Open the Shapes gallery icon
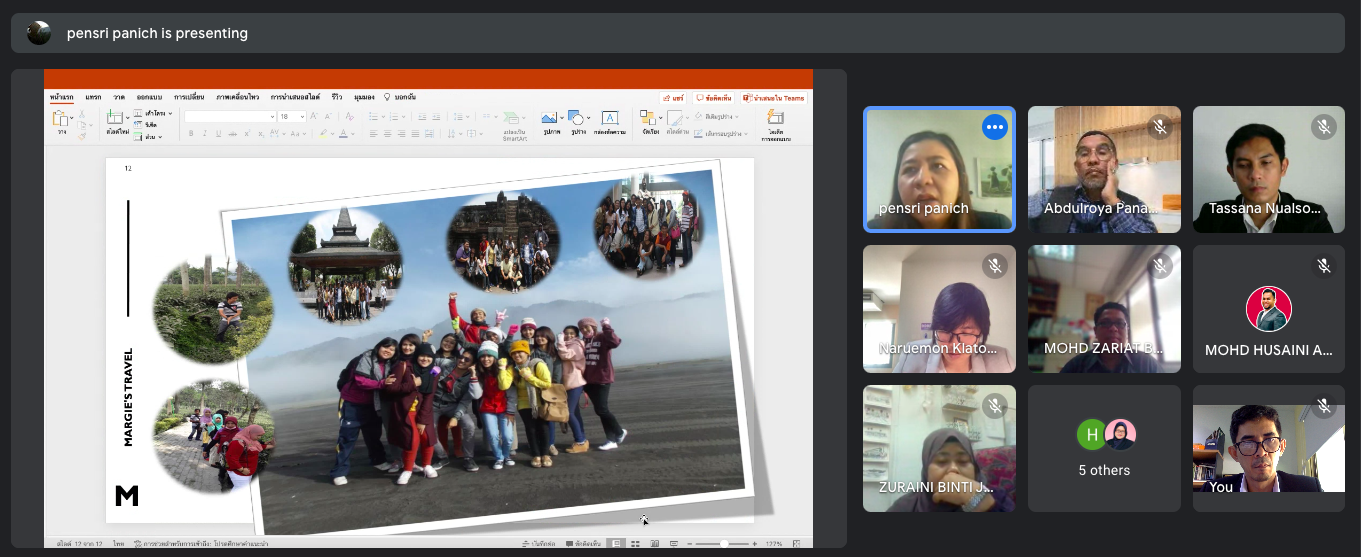Image resolution: width=1361 pixels, height=557 pixels. point(577,119)
